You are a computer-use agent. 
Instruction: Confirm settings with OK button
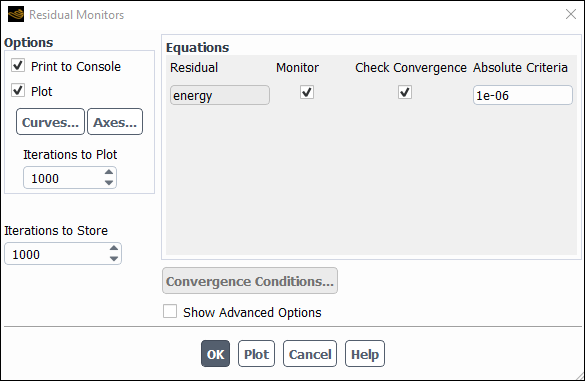tap(215, 354)
